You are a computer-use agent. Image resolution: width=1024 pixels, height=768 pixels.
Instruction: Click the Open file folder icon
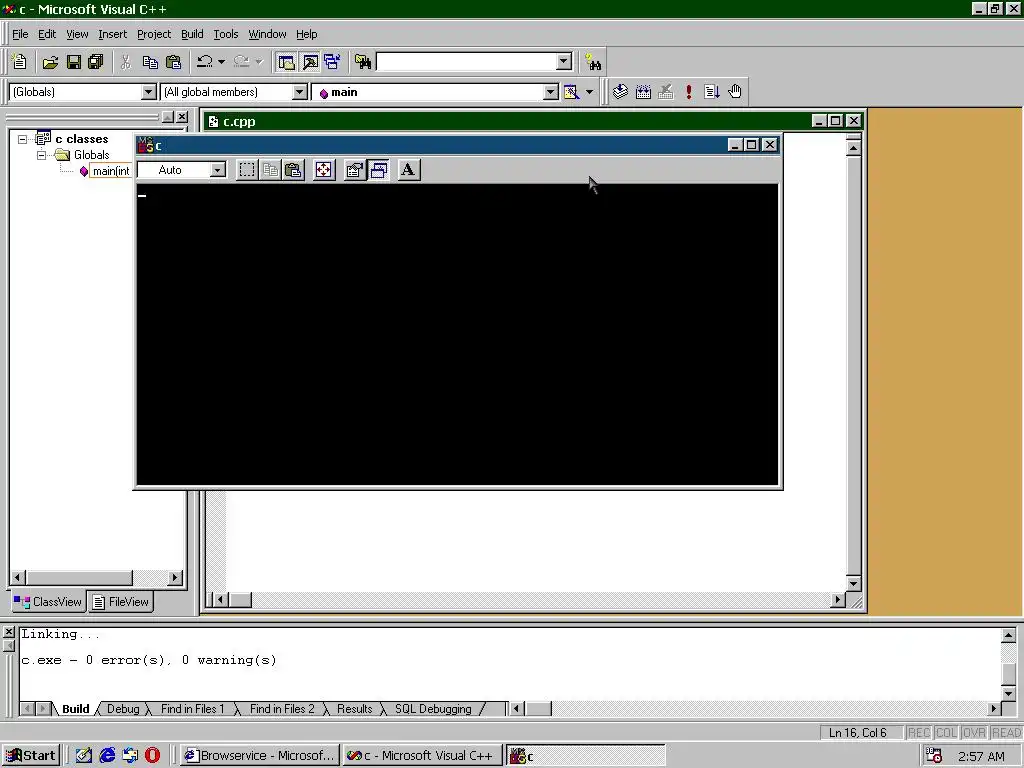pos(50,62)
